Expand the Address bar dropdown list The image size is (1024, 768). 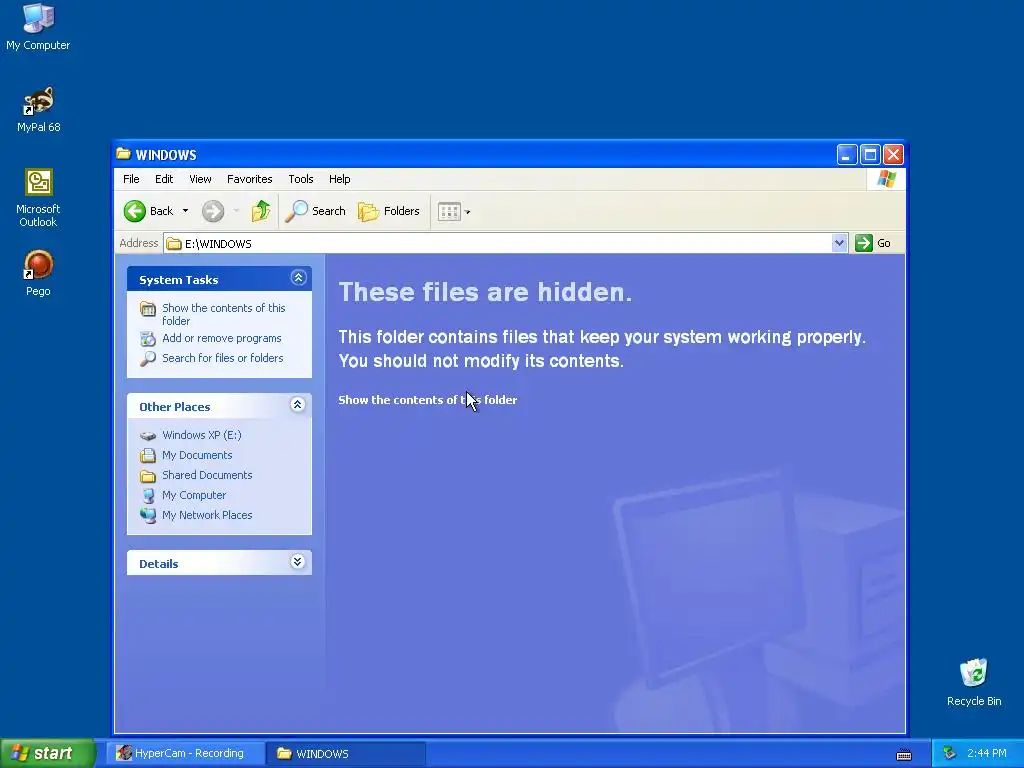839,243
